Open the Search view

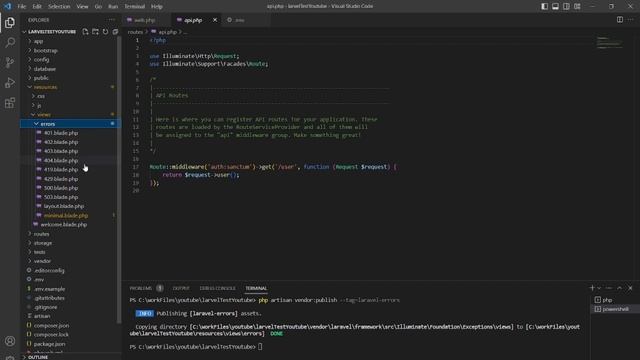click(x=10, y=42)
